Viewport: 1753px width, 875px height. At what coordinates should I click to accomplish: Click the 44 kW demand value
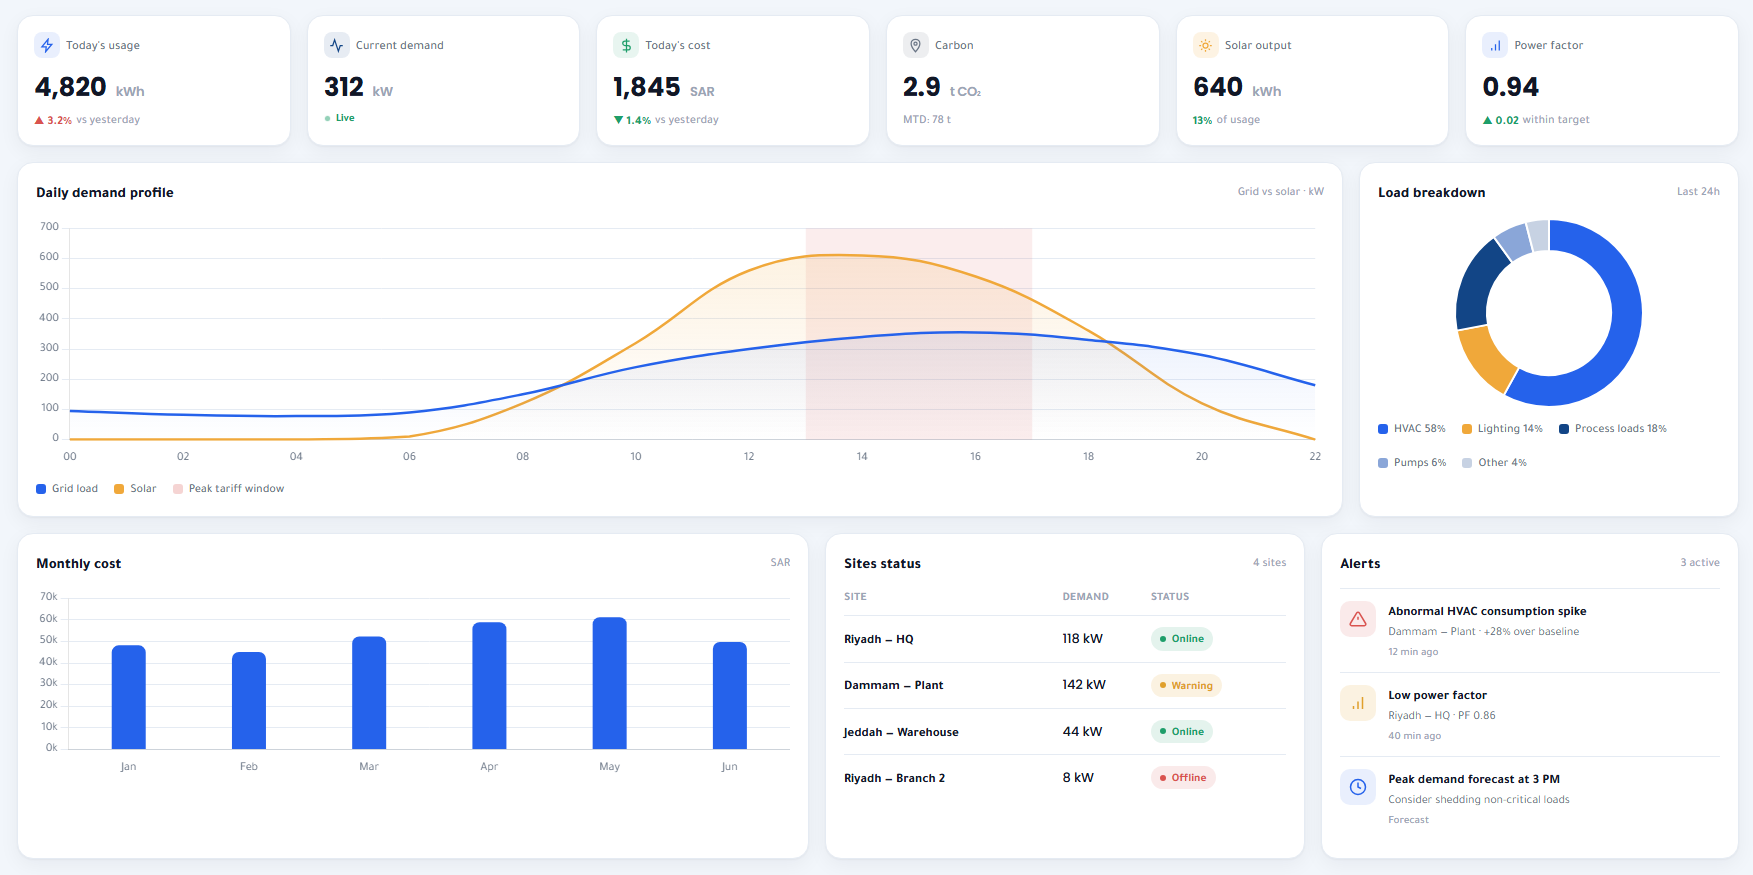point(1082,731)
